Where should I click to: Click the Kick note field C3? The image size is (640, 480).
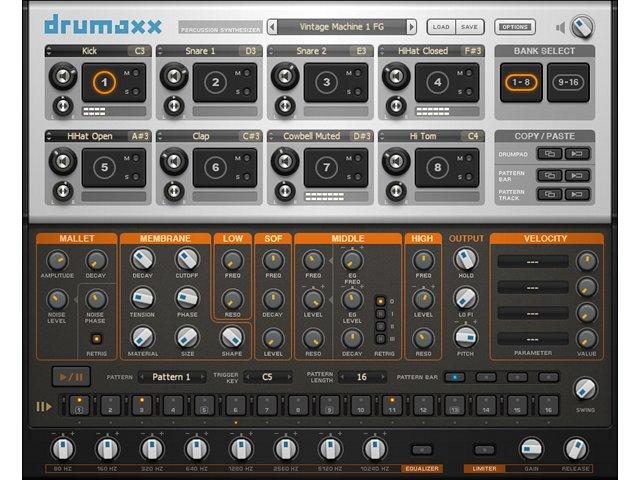[140, 51]
